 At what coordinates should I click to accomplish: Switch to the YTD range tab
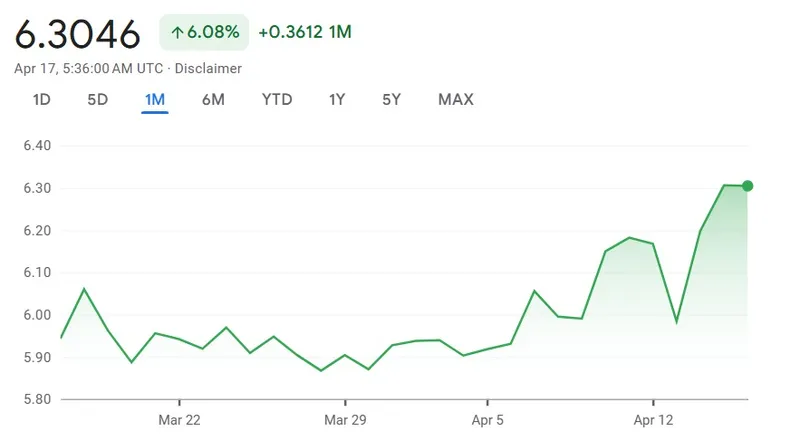(x=277, y=99)
